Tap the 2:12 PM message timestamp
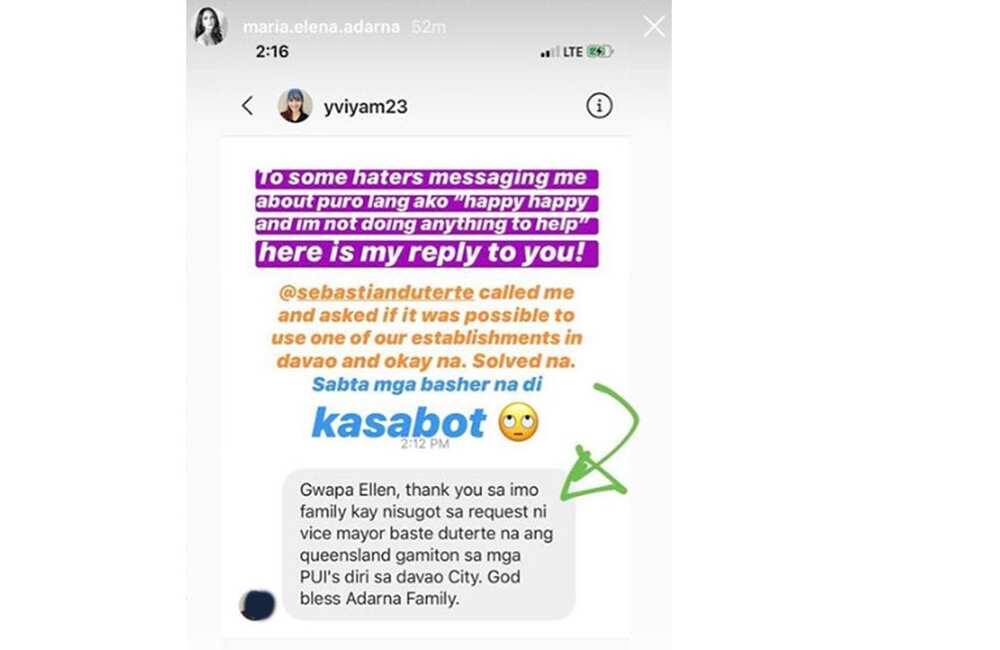This screenshot has height=650, width=1000. [x=425, y=444]
